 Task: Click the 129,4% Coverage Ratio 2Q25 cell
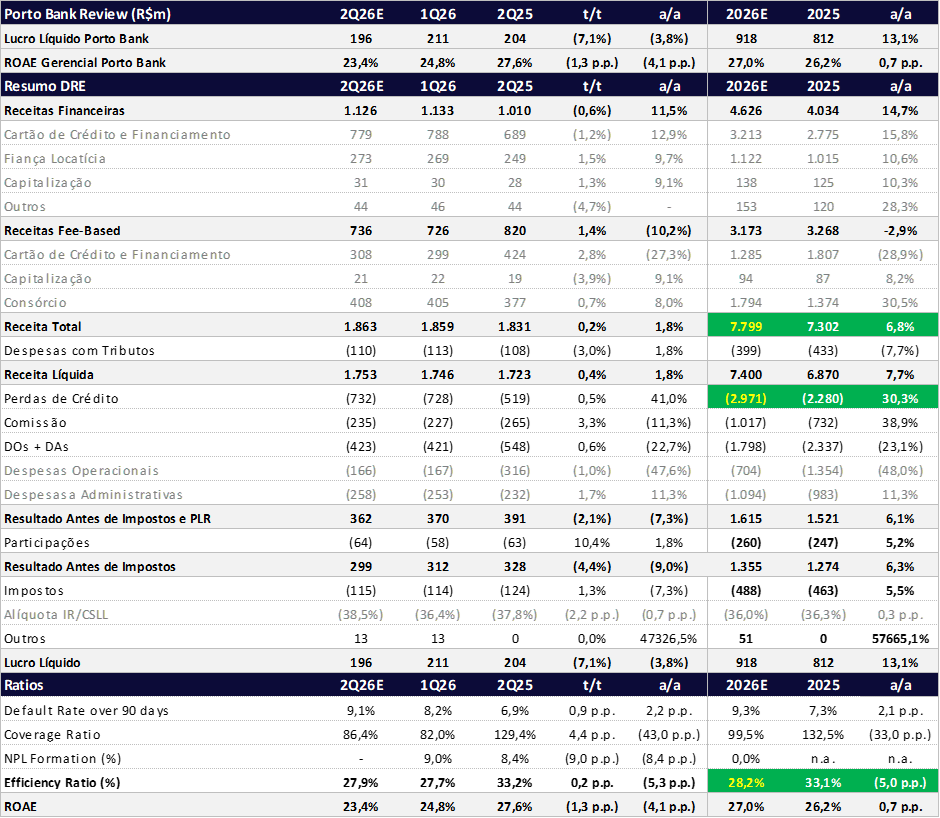point(514,734)
